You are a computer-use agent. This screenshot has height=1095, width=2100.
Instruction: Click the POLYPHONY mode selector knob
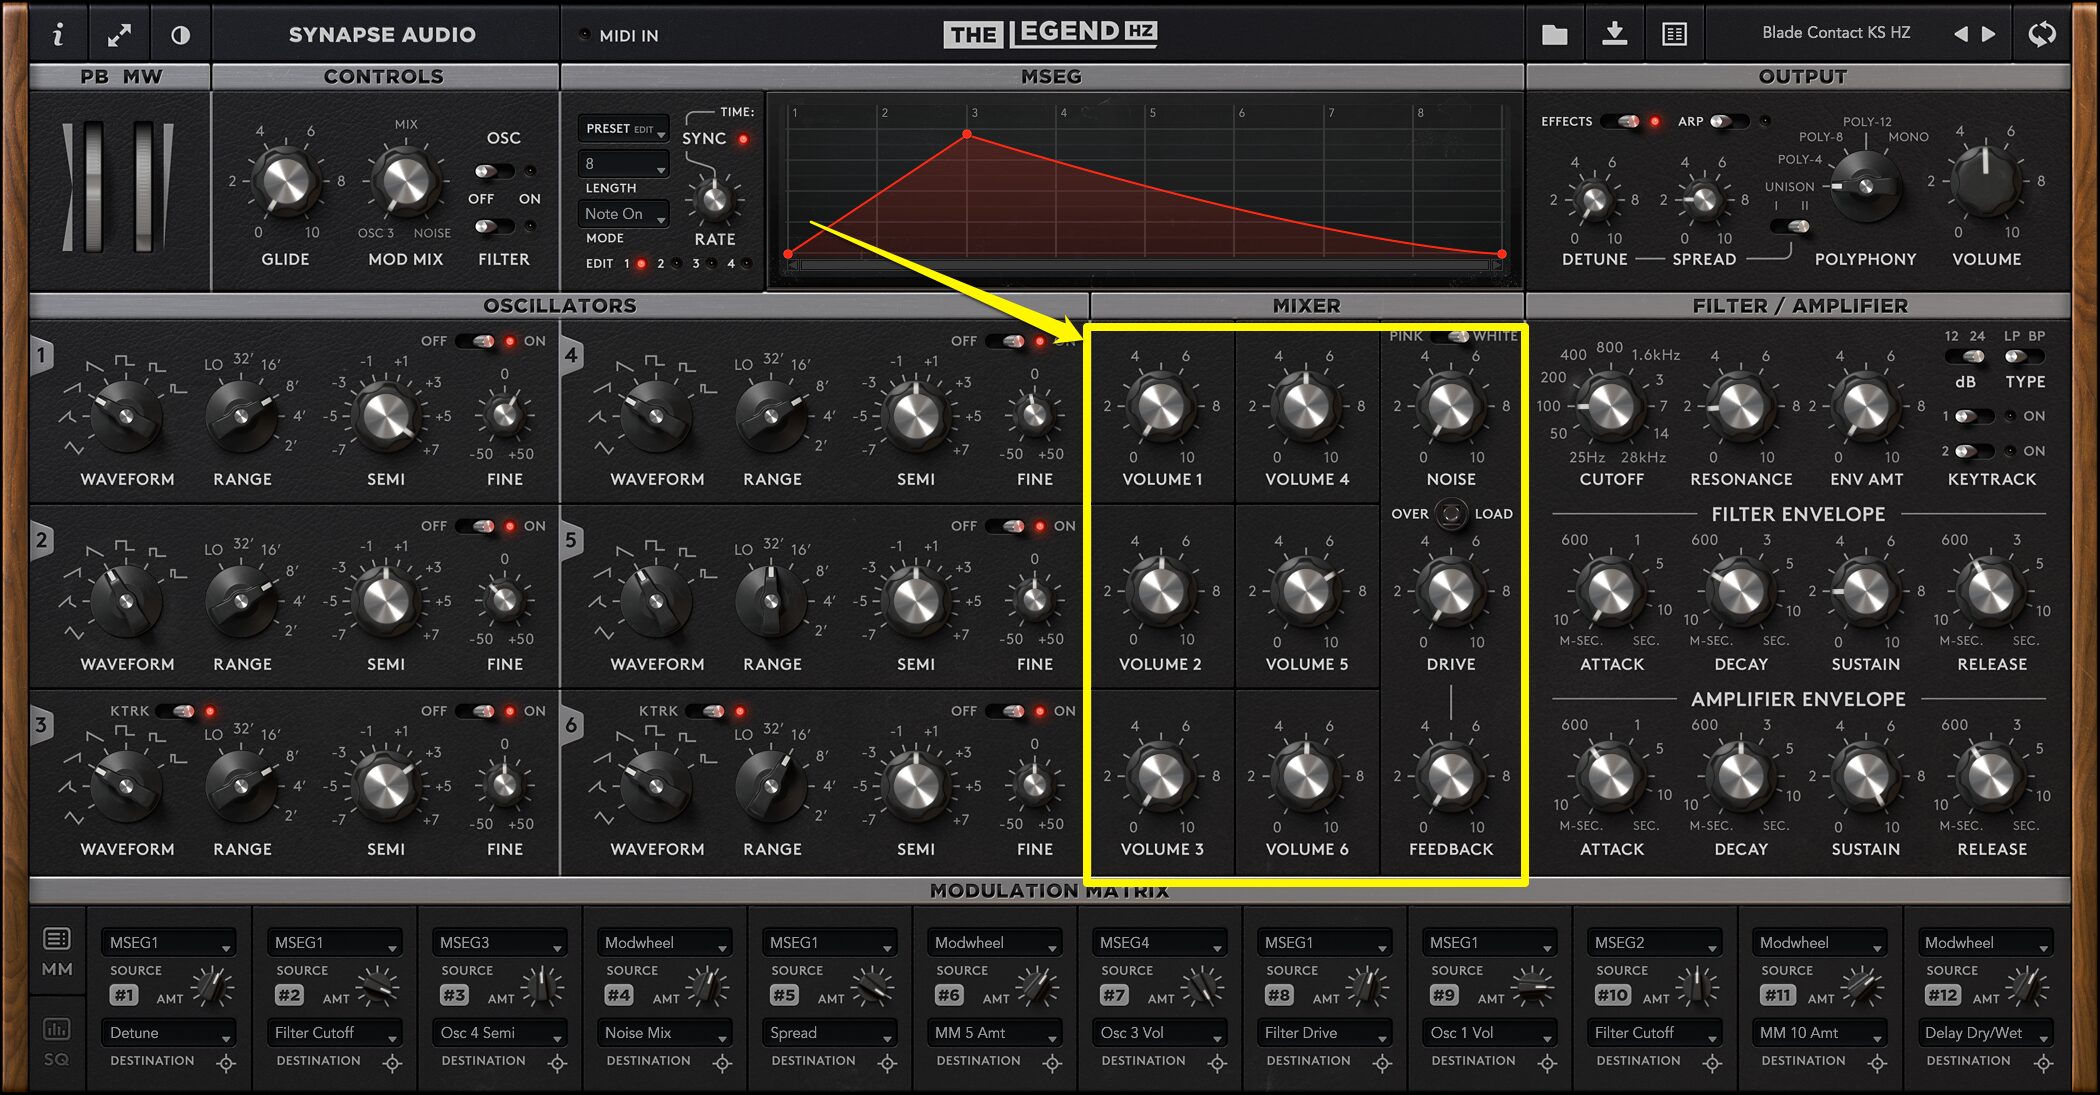pos(1865,187)
